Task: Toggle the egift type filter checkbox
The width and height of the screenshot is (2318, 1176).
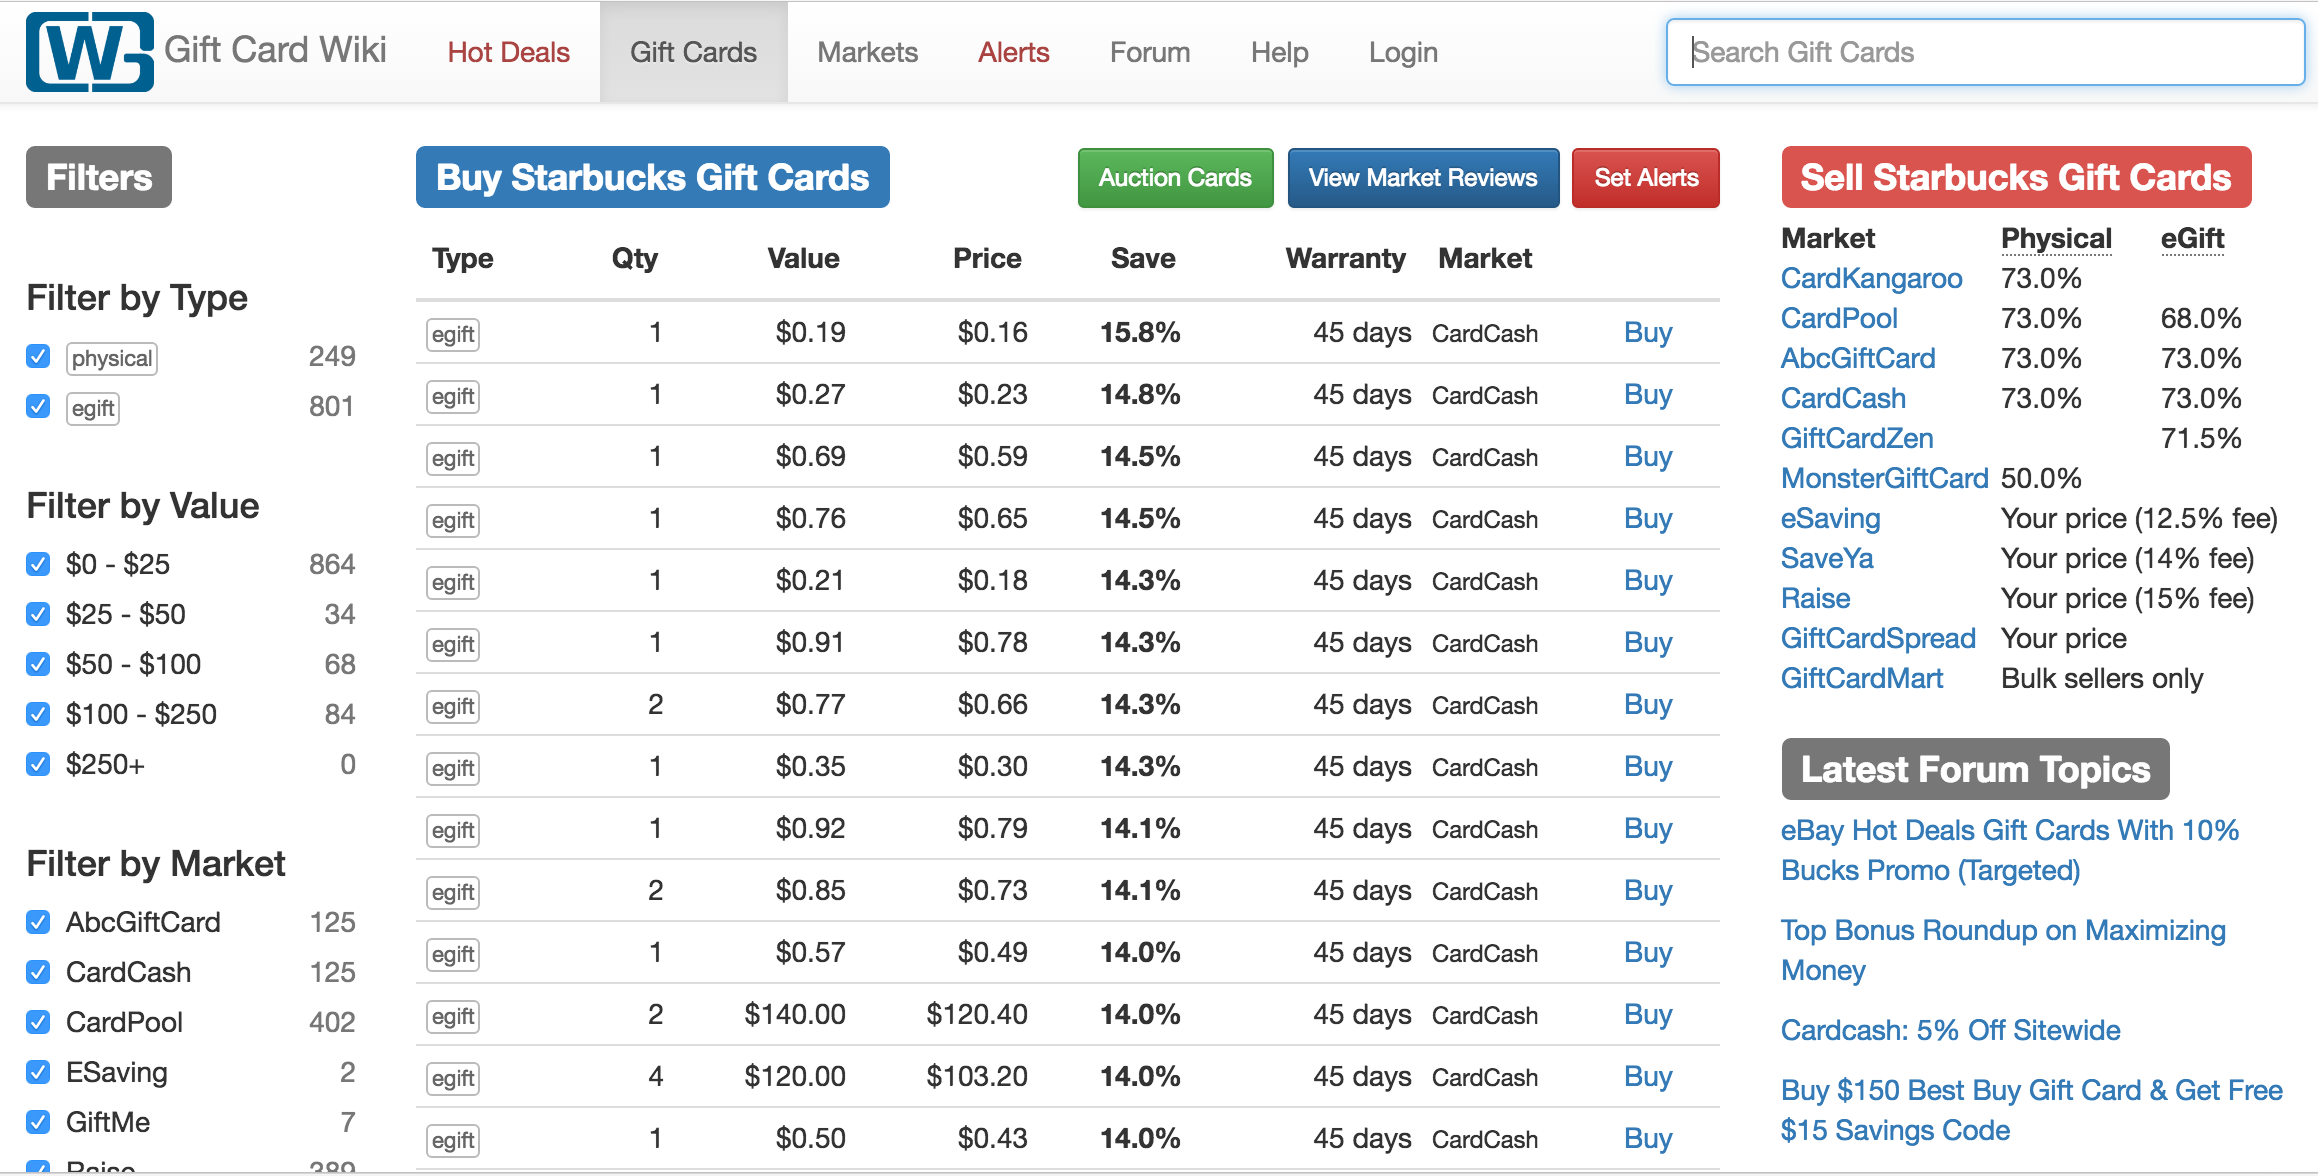Action: [38, 406]
